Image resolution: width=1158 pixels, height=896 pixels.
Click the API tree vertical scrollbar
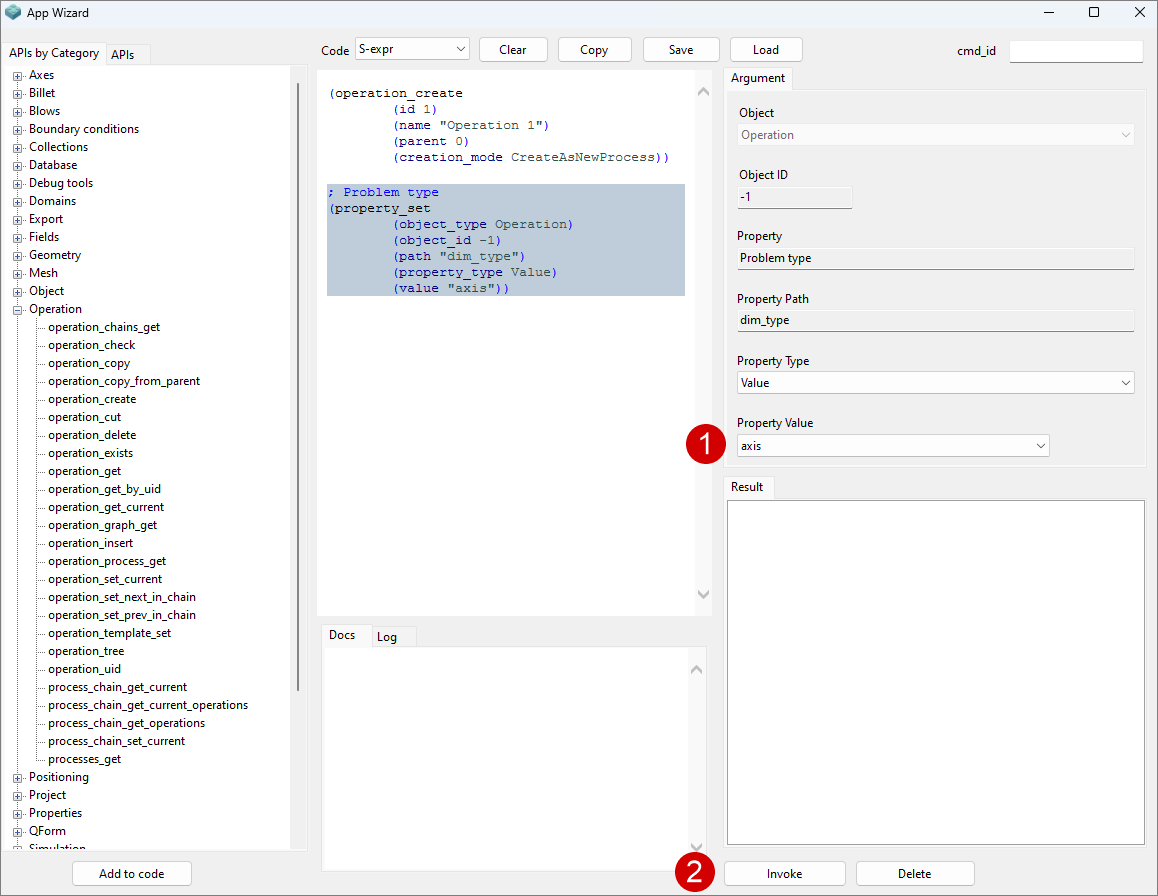[x=298, y=386]
